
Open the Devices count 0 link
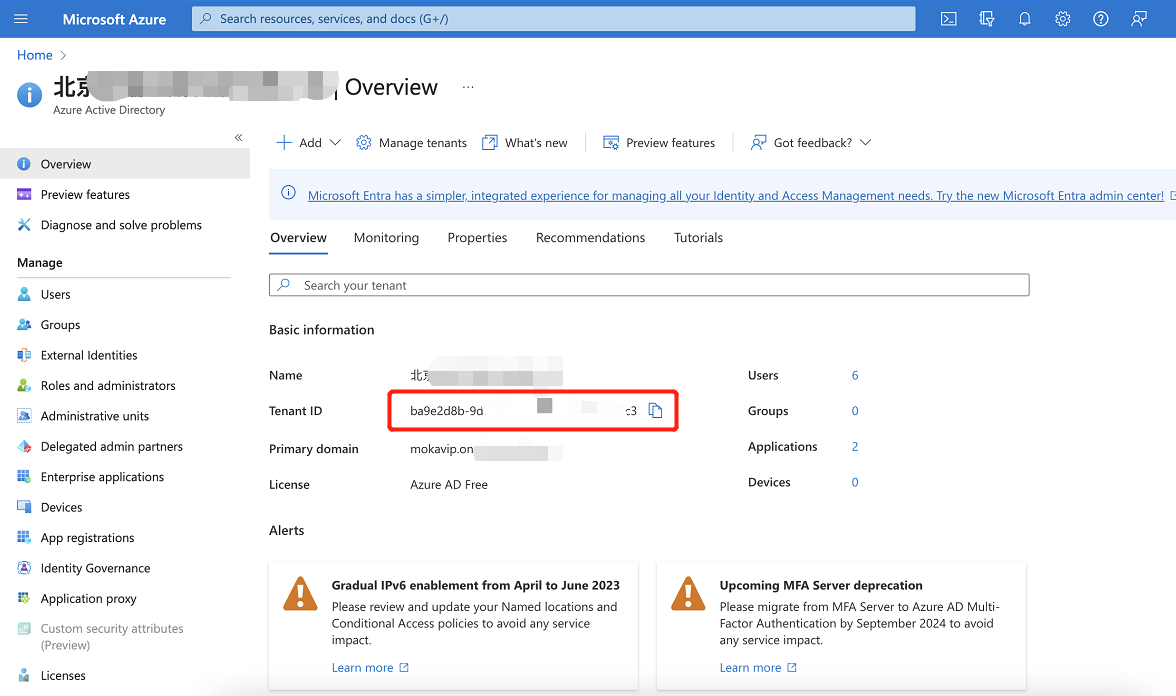click(x=855, y=482)
